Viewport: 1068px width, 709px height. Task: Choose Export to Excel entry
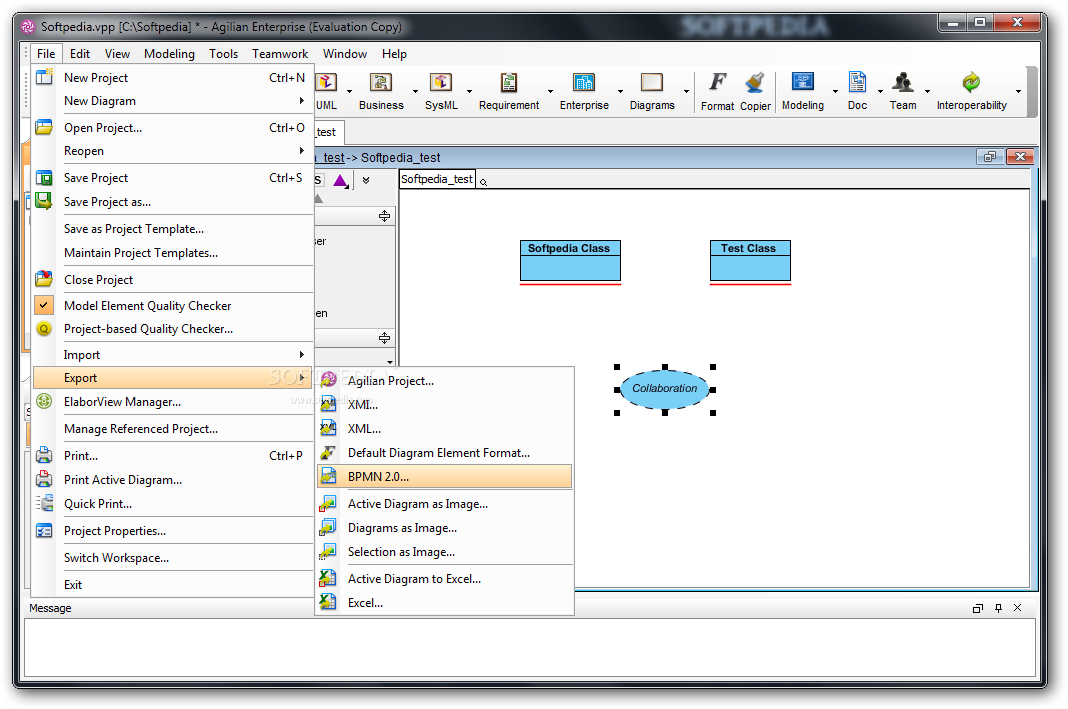pyautogui.click(x=445, y=603)
